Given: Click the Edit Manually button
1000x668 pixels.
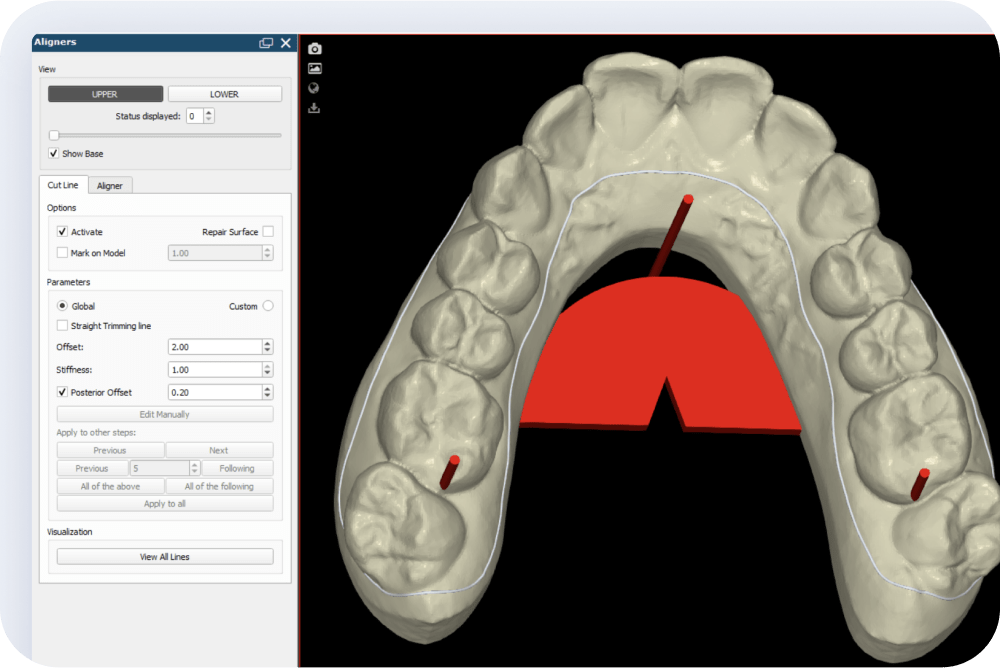Looking at the screenshot, I should point(165,414).
